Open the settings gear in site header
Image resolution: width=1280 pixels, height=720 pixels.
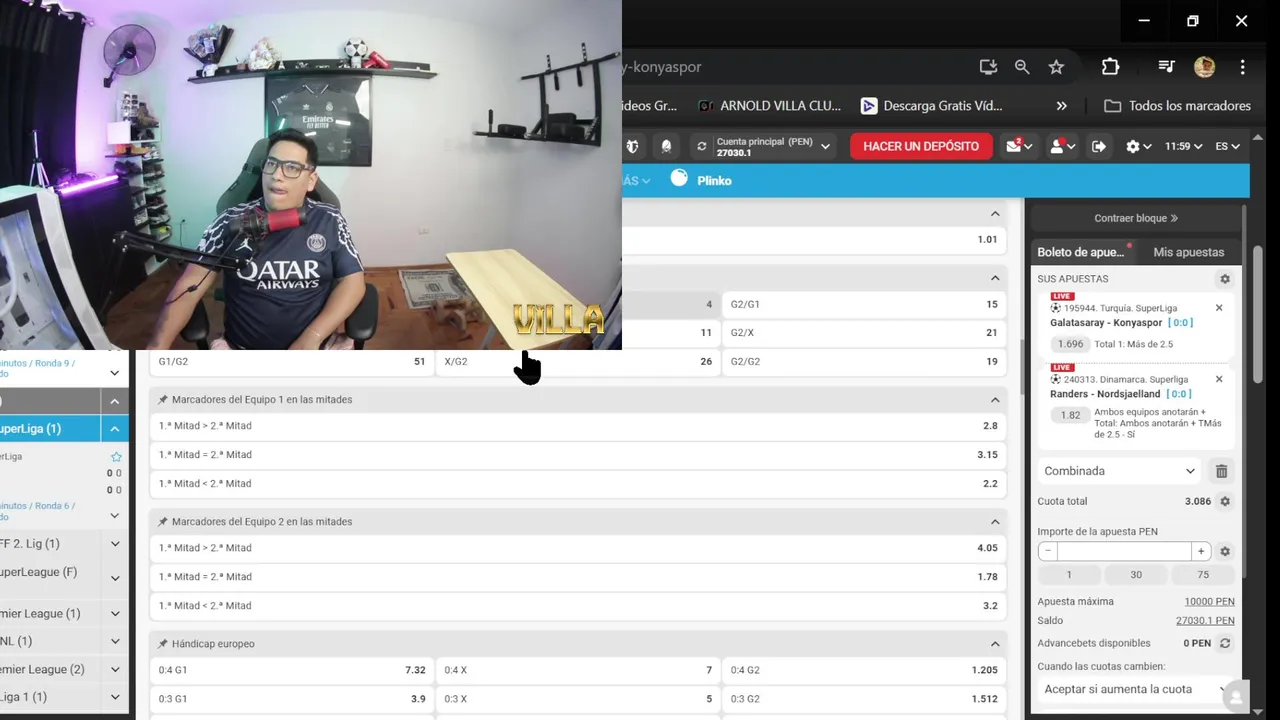[x=1138, y=146]
